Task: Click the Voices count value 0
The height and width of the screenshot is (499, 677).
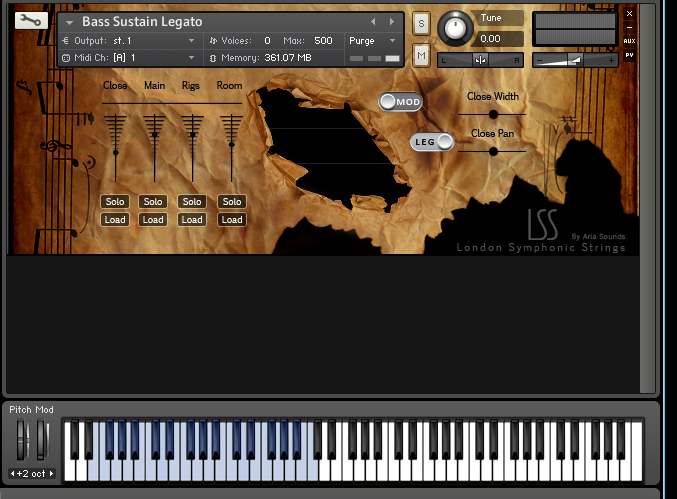Action: coord(267,41)
